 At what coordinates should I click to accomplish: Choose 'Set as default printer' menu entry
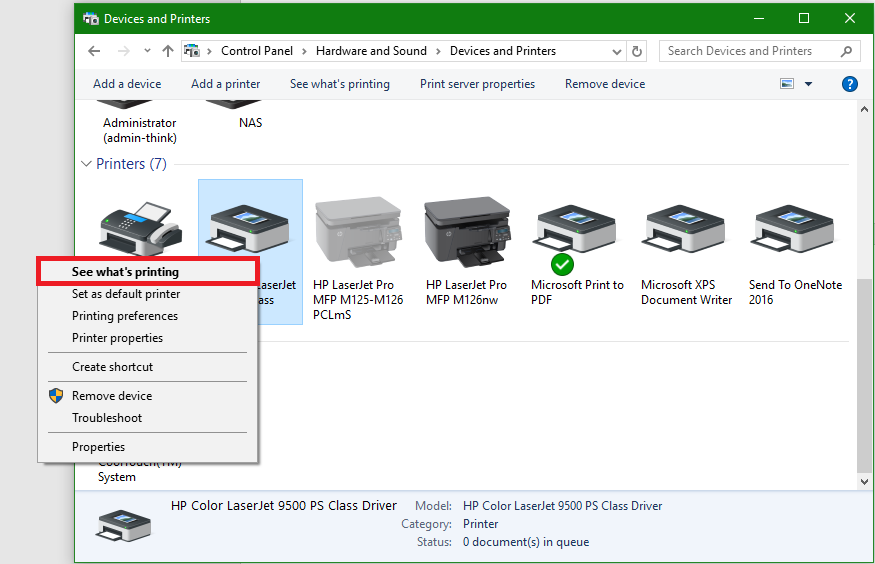[126, 294]
